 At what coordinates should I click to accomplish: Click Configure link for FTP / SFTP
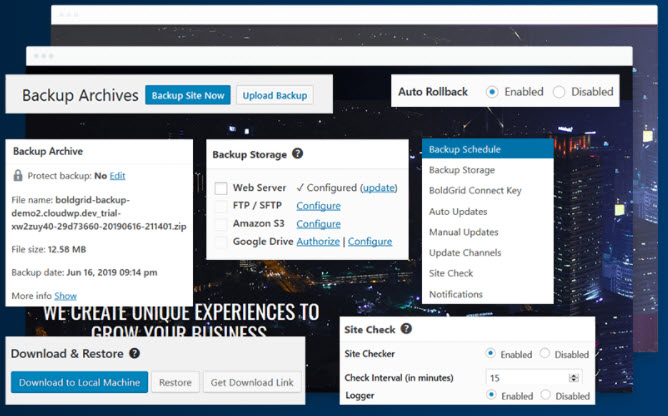(x=319, y=206)
